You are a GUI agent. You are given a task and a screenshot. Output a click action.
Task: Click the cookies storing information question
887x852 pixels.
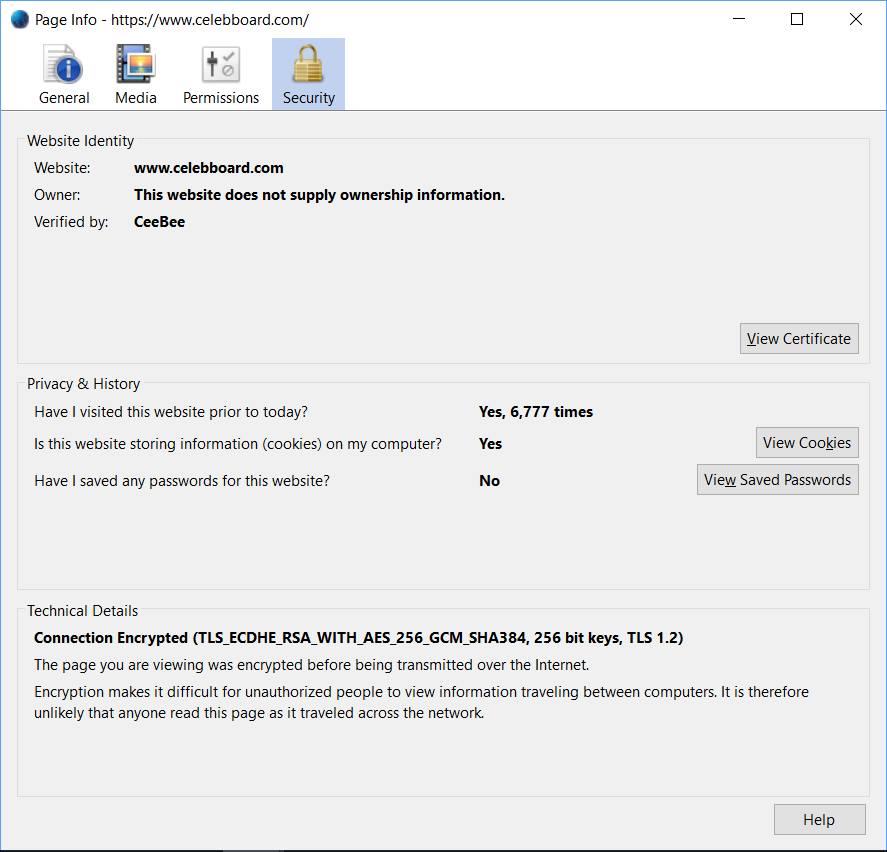(238, 444)
